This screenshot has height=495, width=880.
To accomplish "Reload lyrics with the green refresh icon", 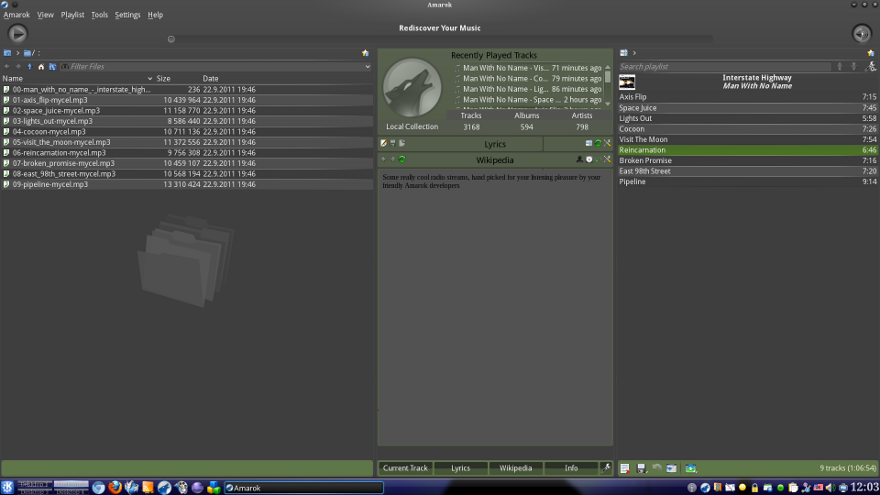I will pyautogui.click(x=598, y=144).
